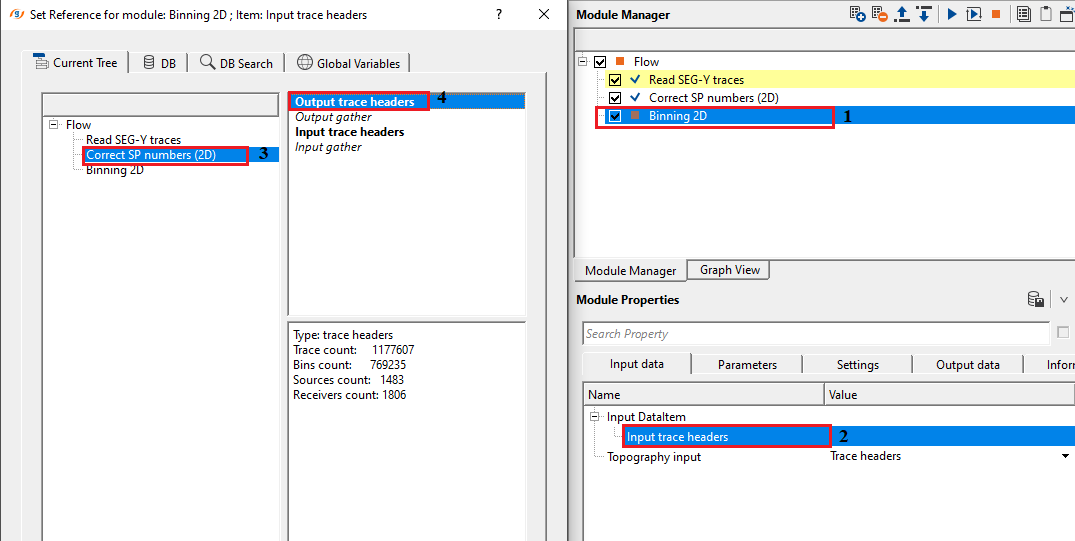Move the module up with the up-arrow icon
1075x541 pixels.
tap(902, 14)
